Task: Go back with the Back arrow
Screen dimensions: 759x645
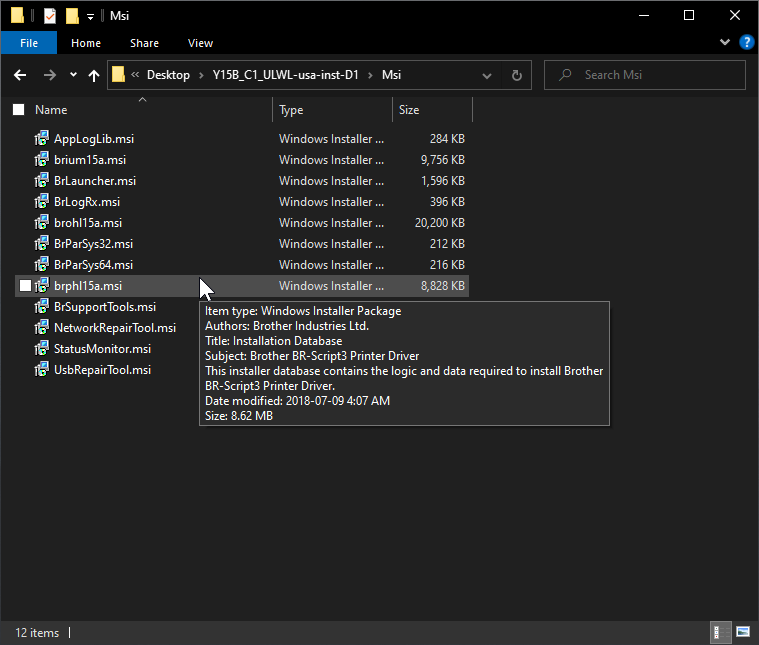Action: click(x=20, y=75)
